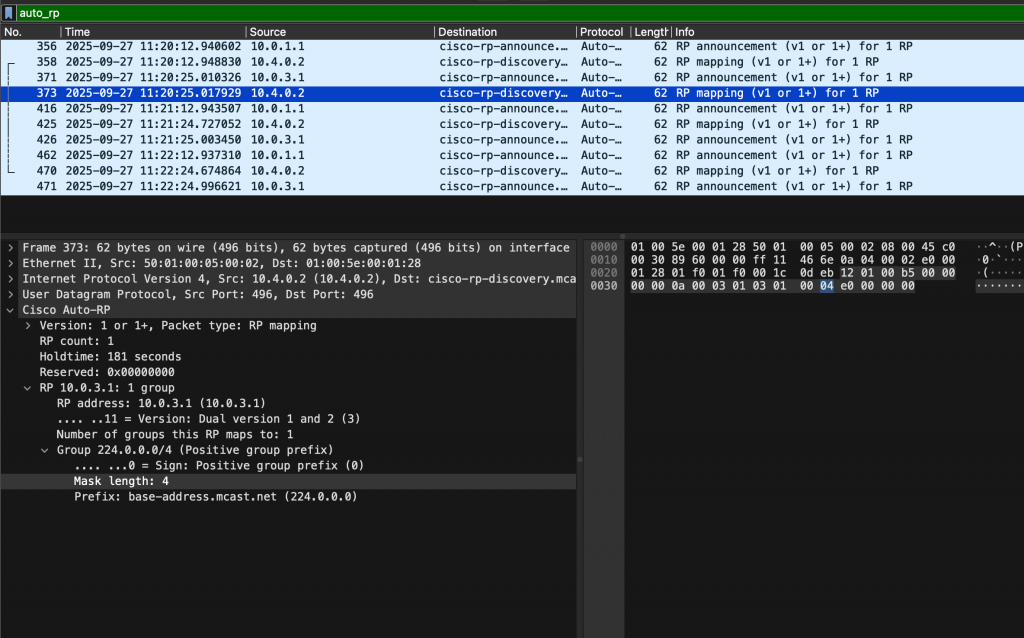Click into the auto_rp display filter field
The image size is (1024, 638).
pos(500,13)
